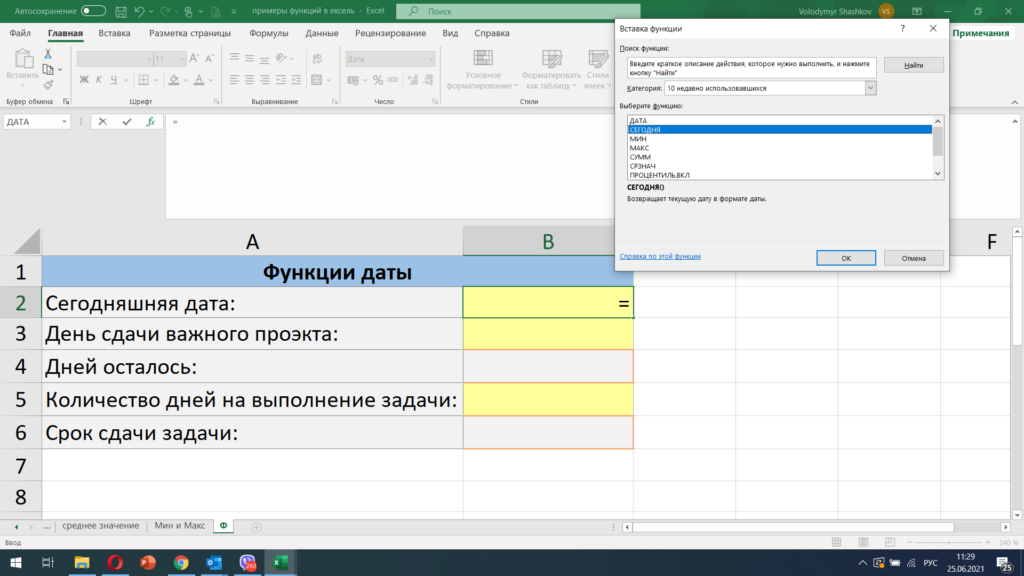Open the number format Дата dropdown
The image size is (1024, 576).
point(430,59)
